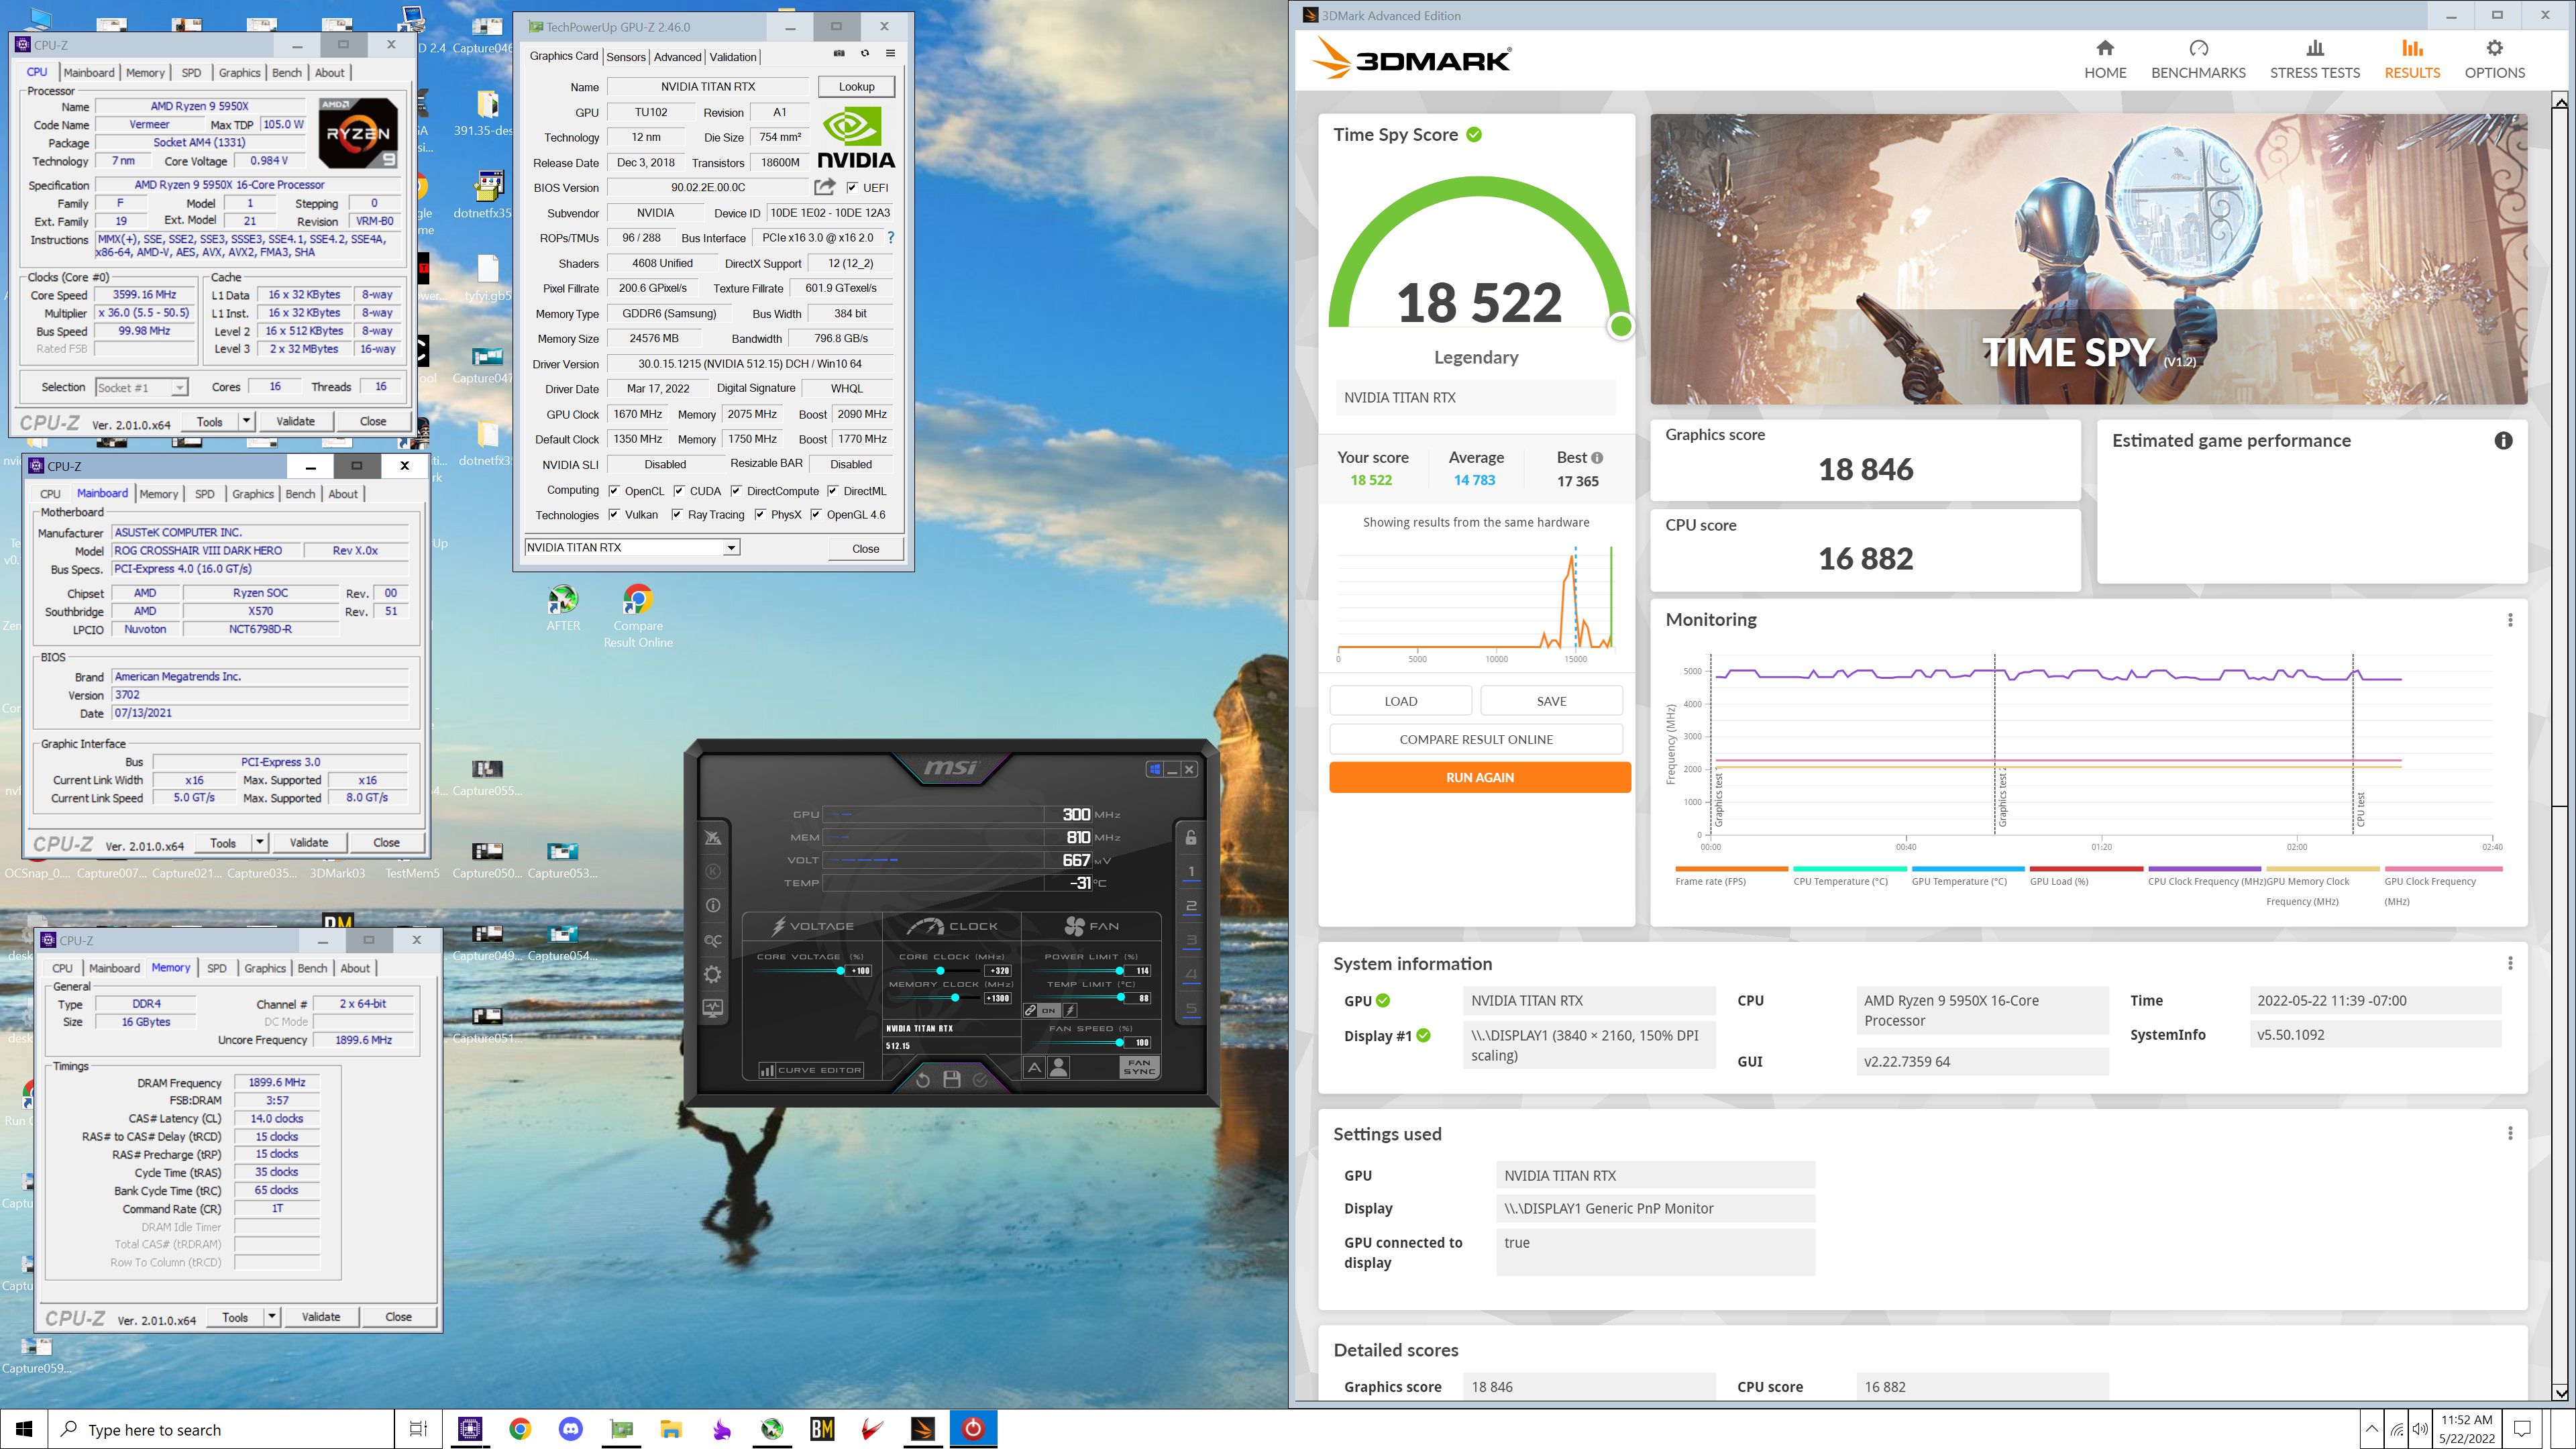Viewport: 2576px width, 1449px height.
Task: Adjust the Fan Speed slider handle
Action: (1119, 1043)
